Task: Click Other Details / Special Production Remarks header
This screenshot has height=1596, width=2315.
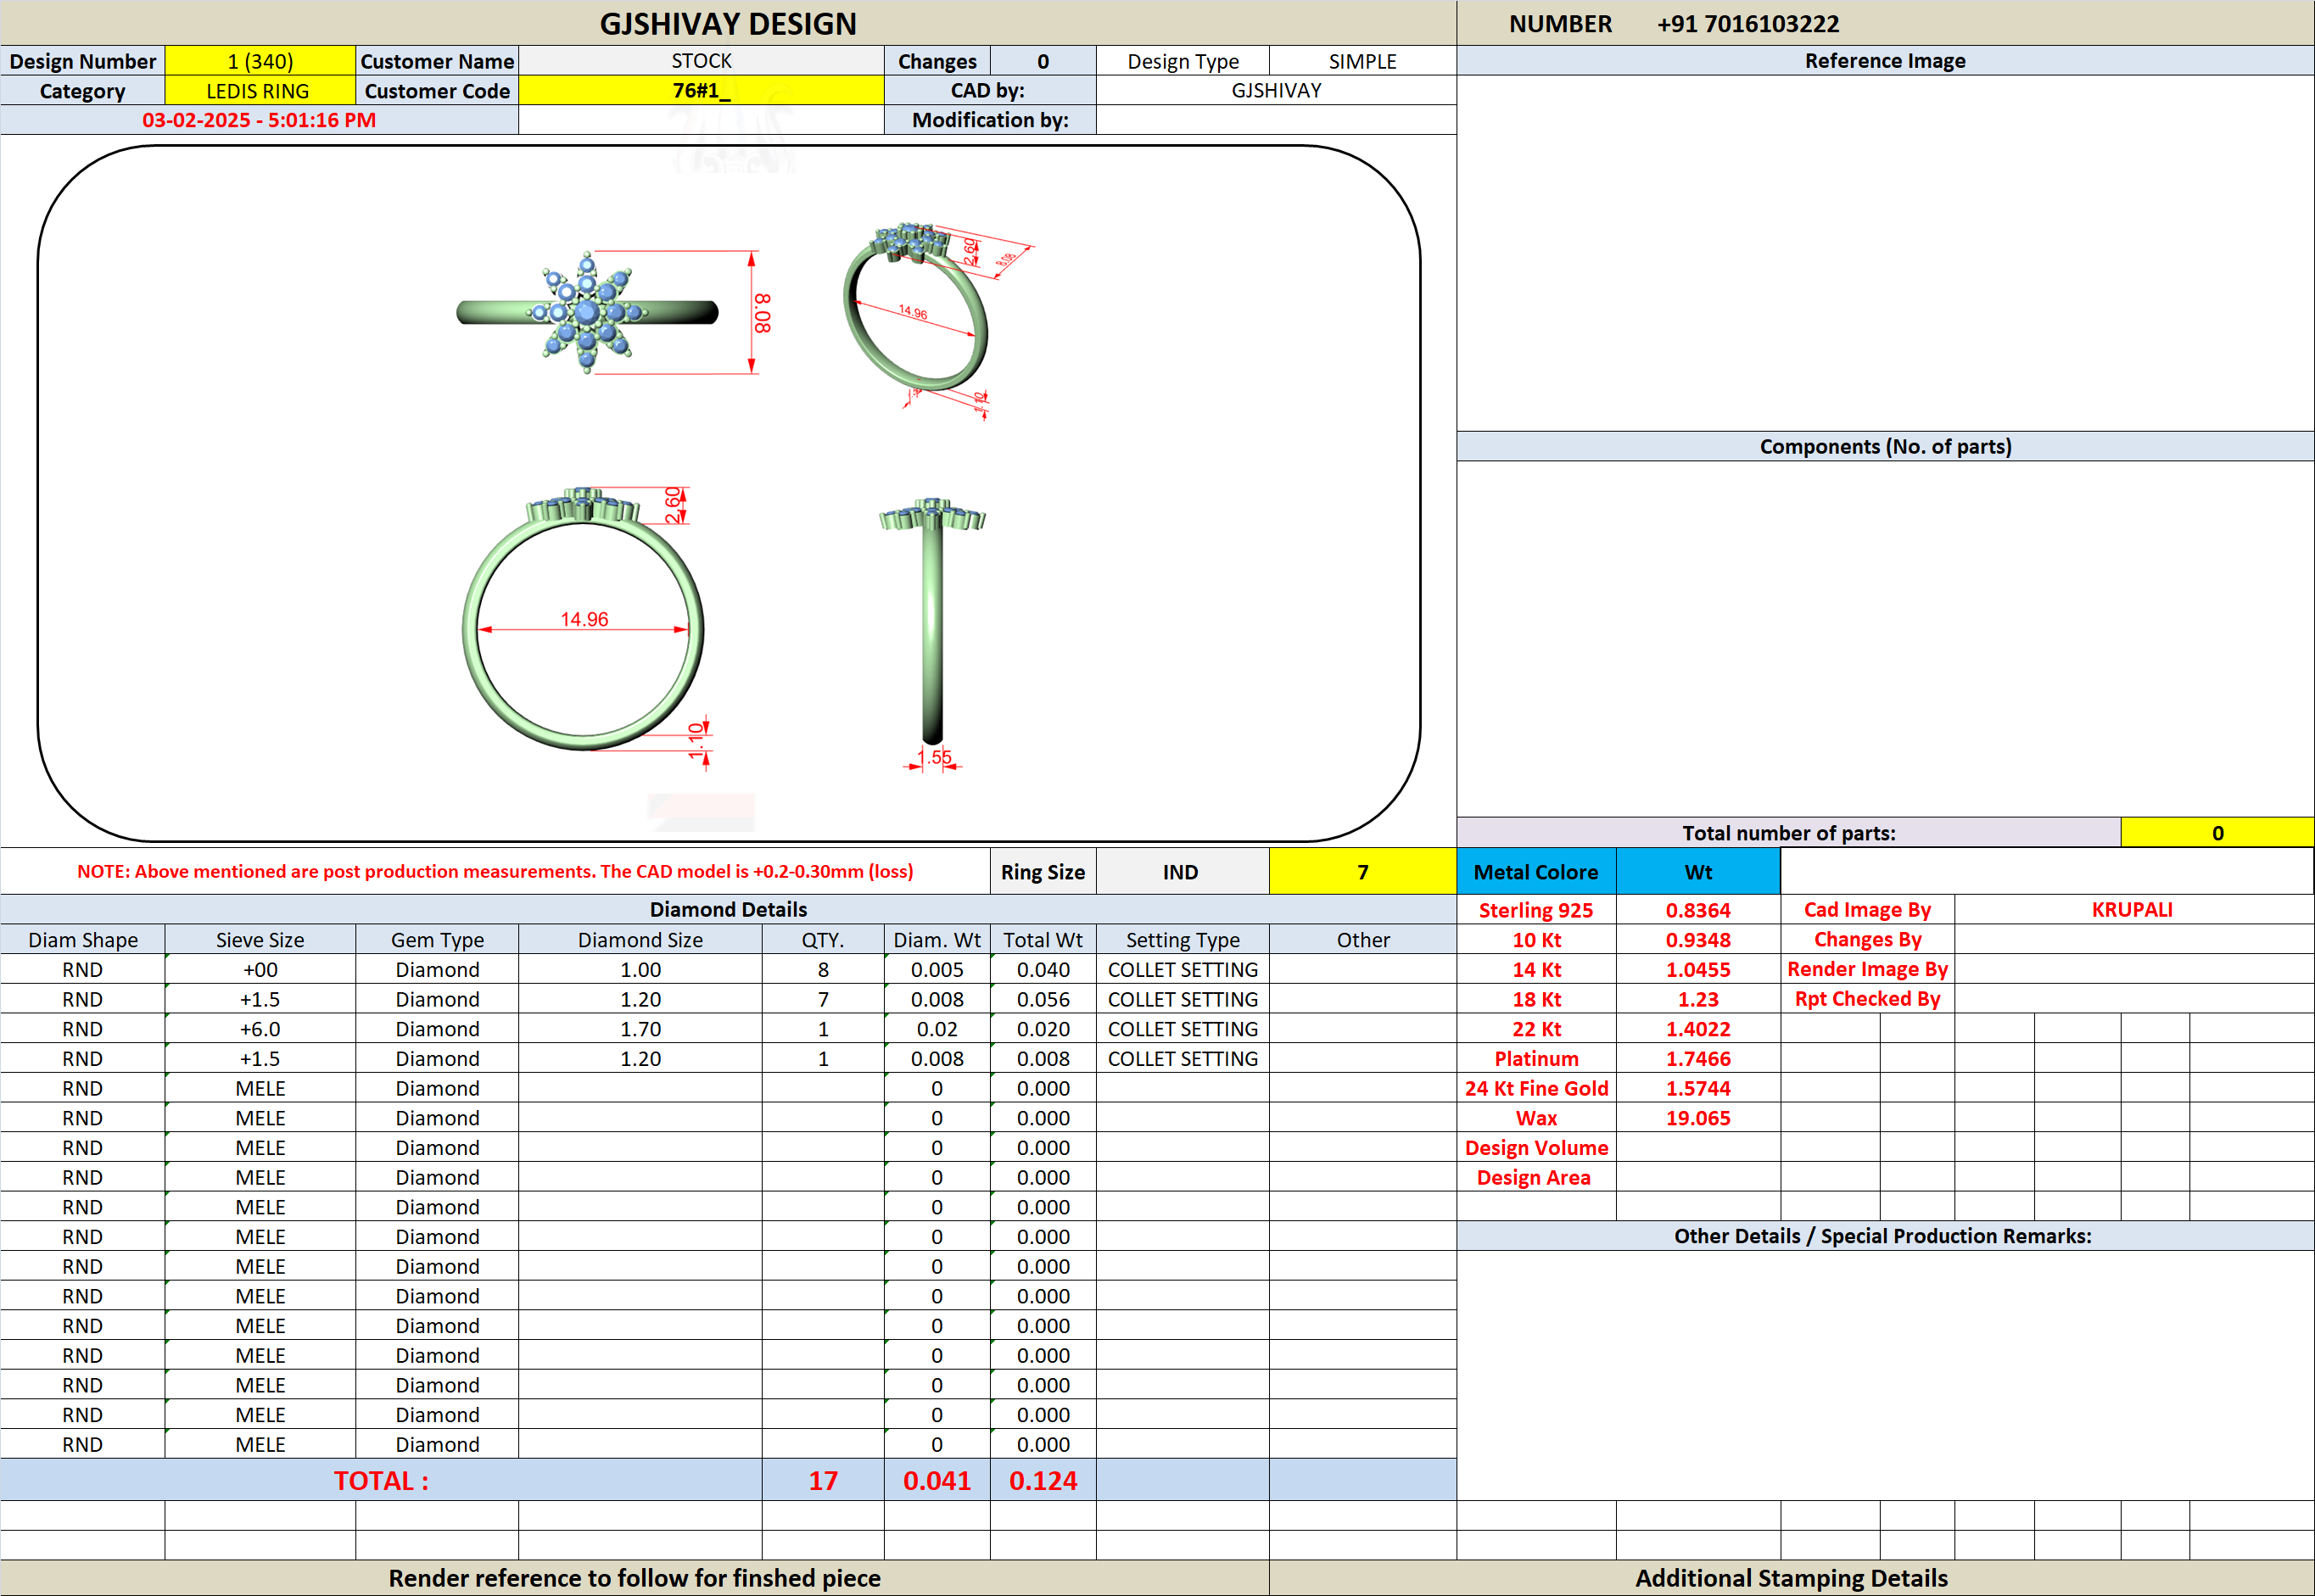Action: (1883, 1236)
